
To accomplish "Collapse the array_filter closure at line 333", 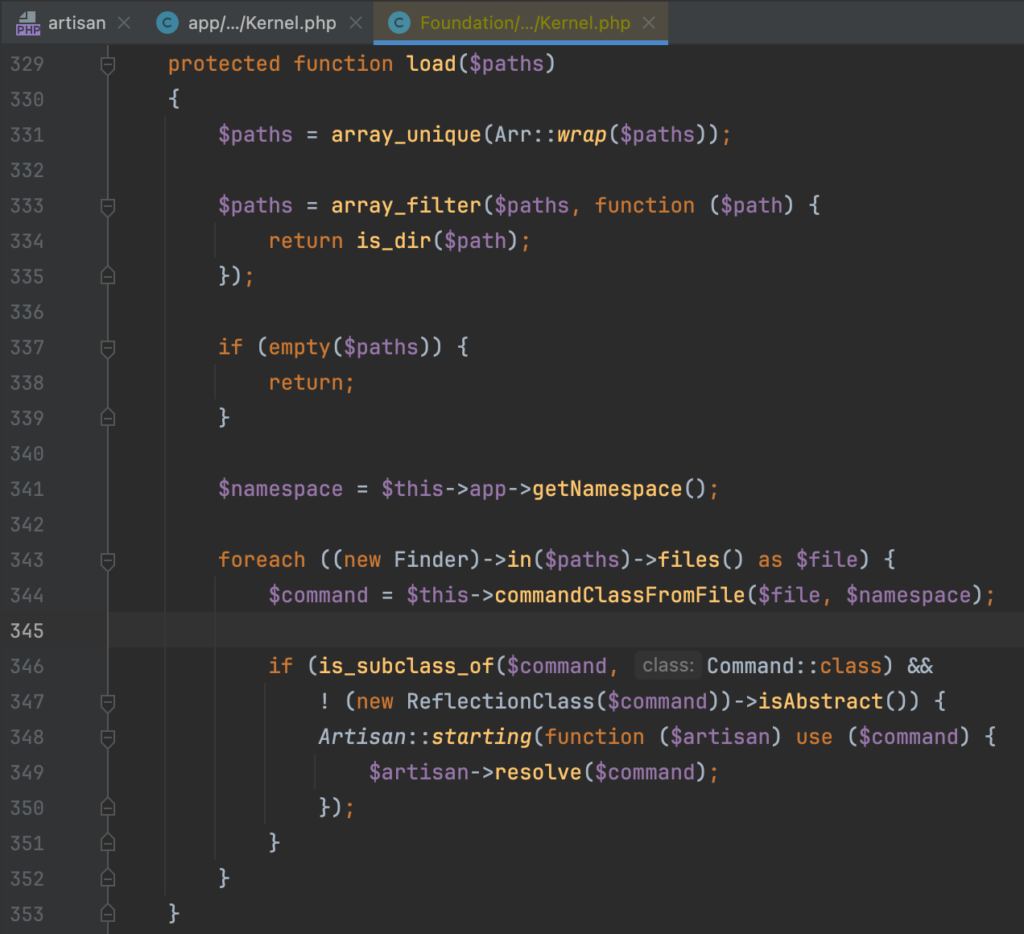I will [x=108, y=205].
